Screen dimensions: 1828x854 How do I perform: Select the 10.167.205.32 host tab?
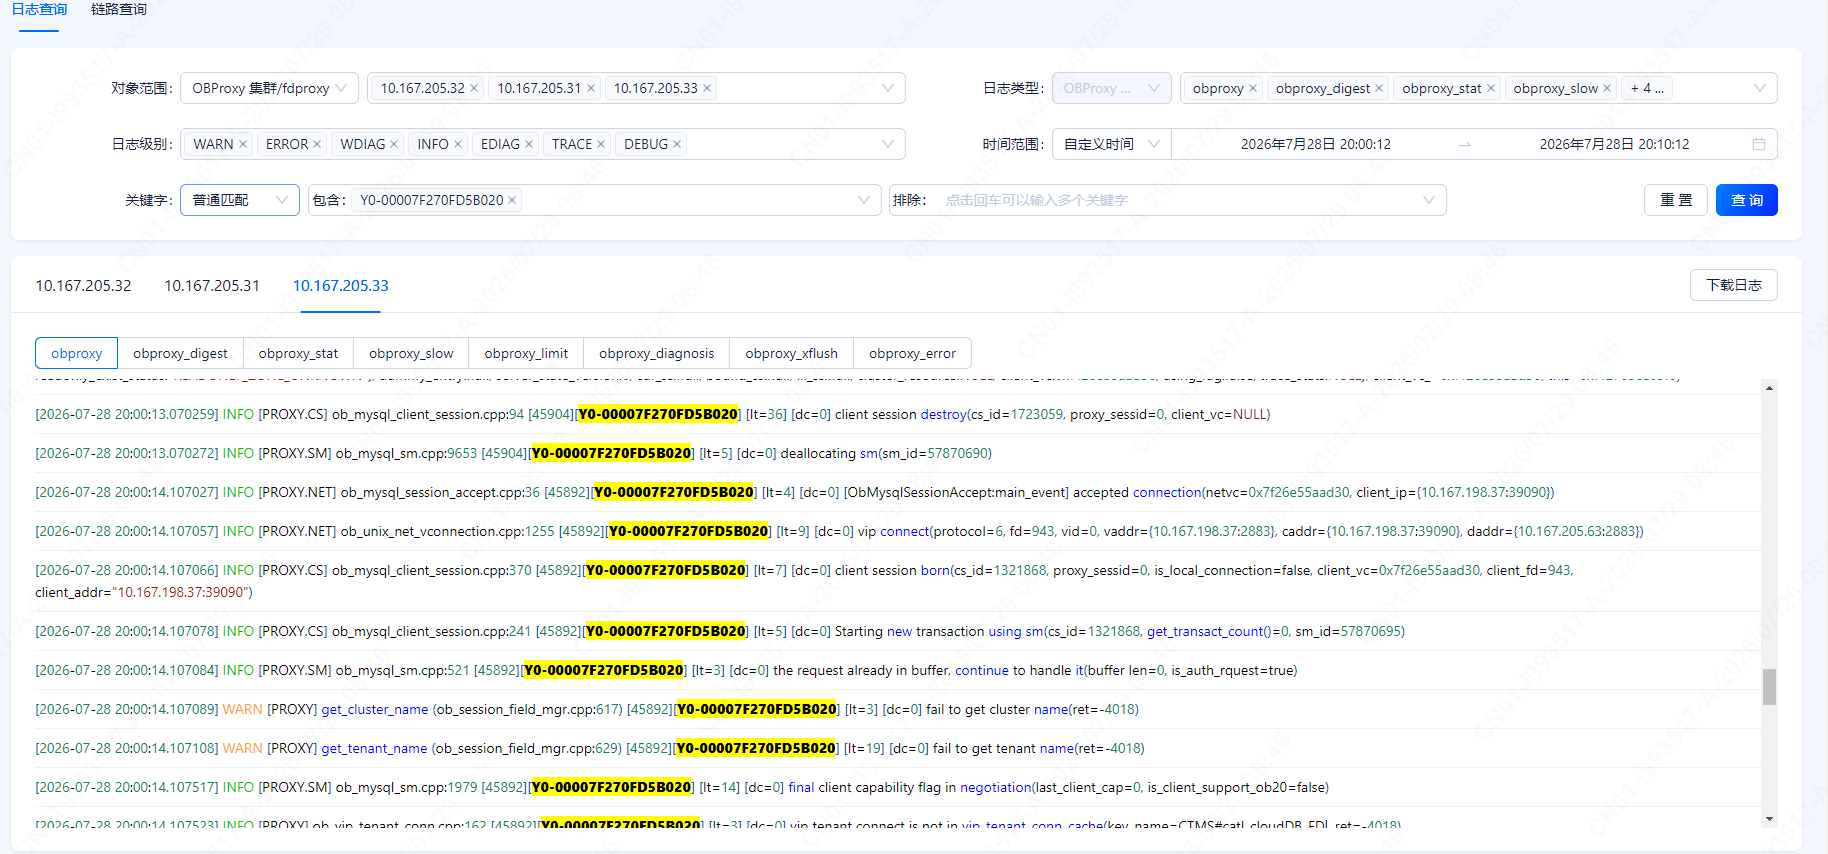(83, 286)
